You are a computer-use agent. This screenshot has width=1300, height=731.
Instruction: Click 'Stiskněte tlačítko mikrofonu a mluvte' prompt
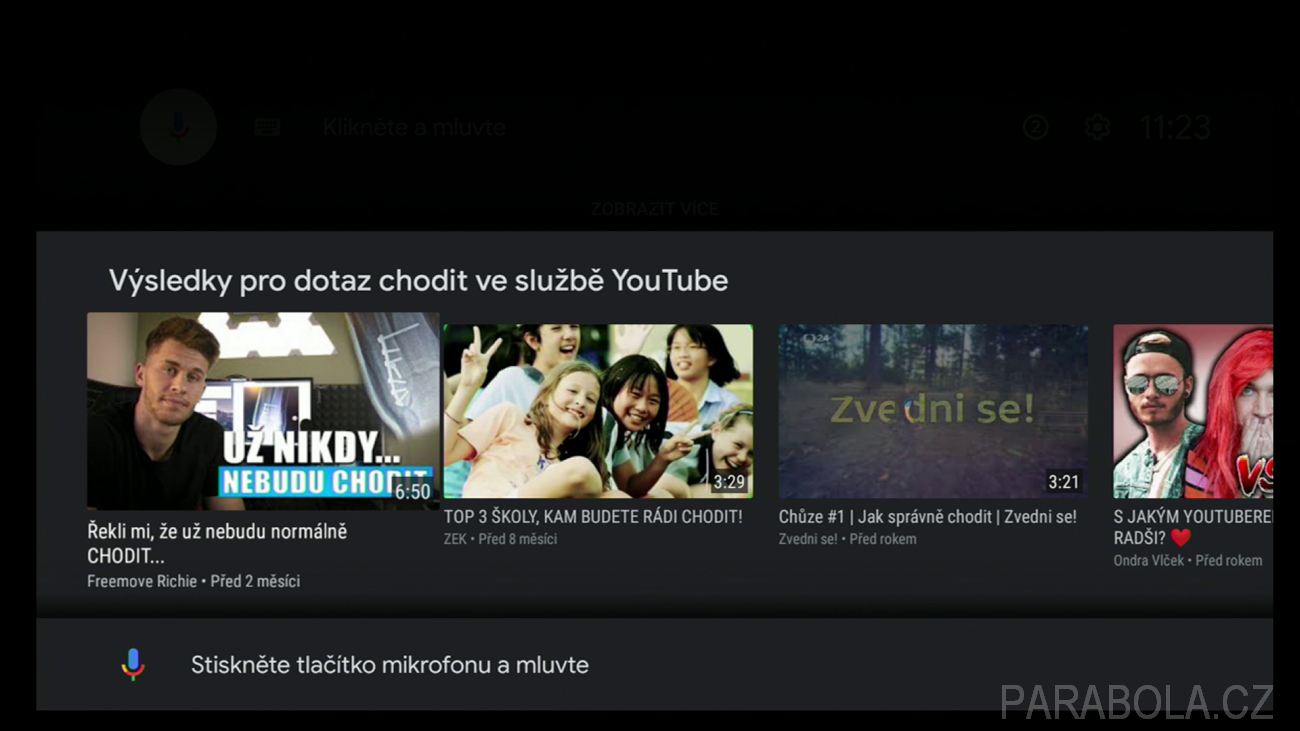click(390, 665)
